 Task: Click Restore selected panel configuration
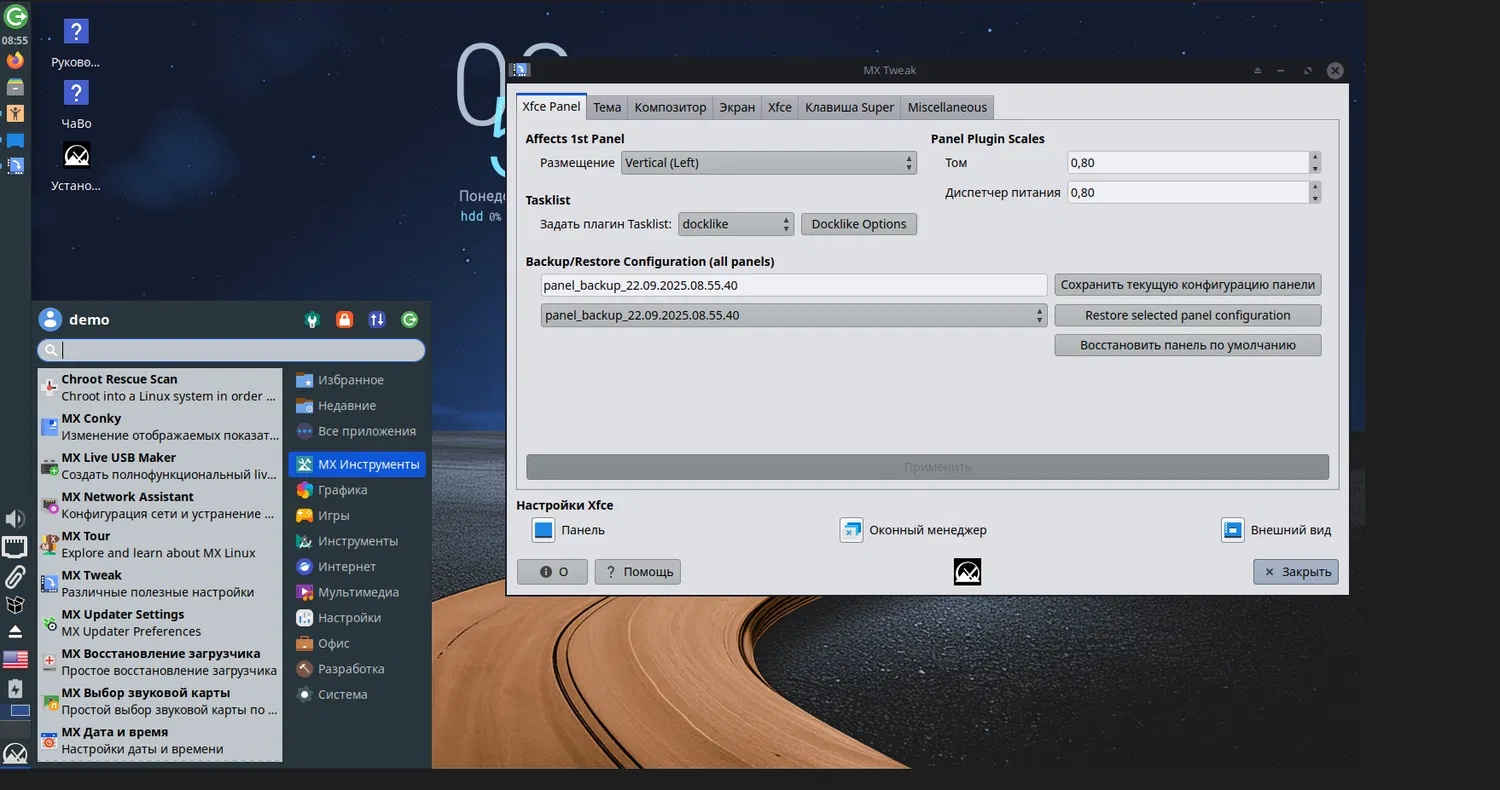pyautogui.click(x=1187, y=315)
